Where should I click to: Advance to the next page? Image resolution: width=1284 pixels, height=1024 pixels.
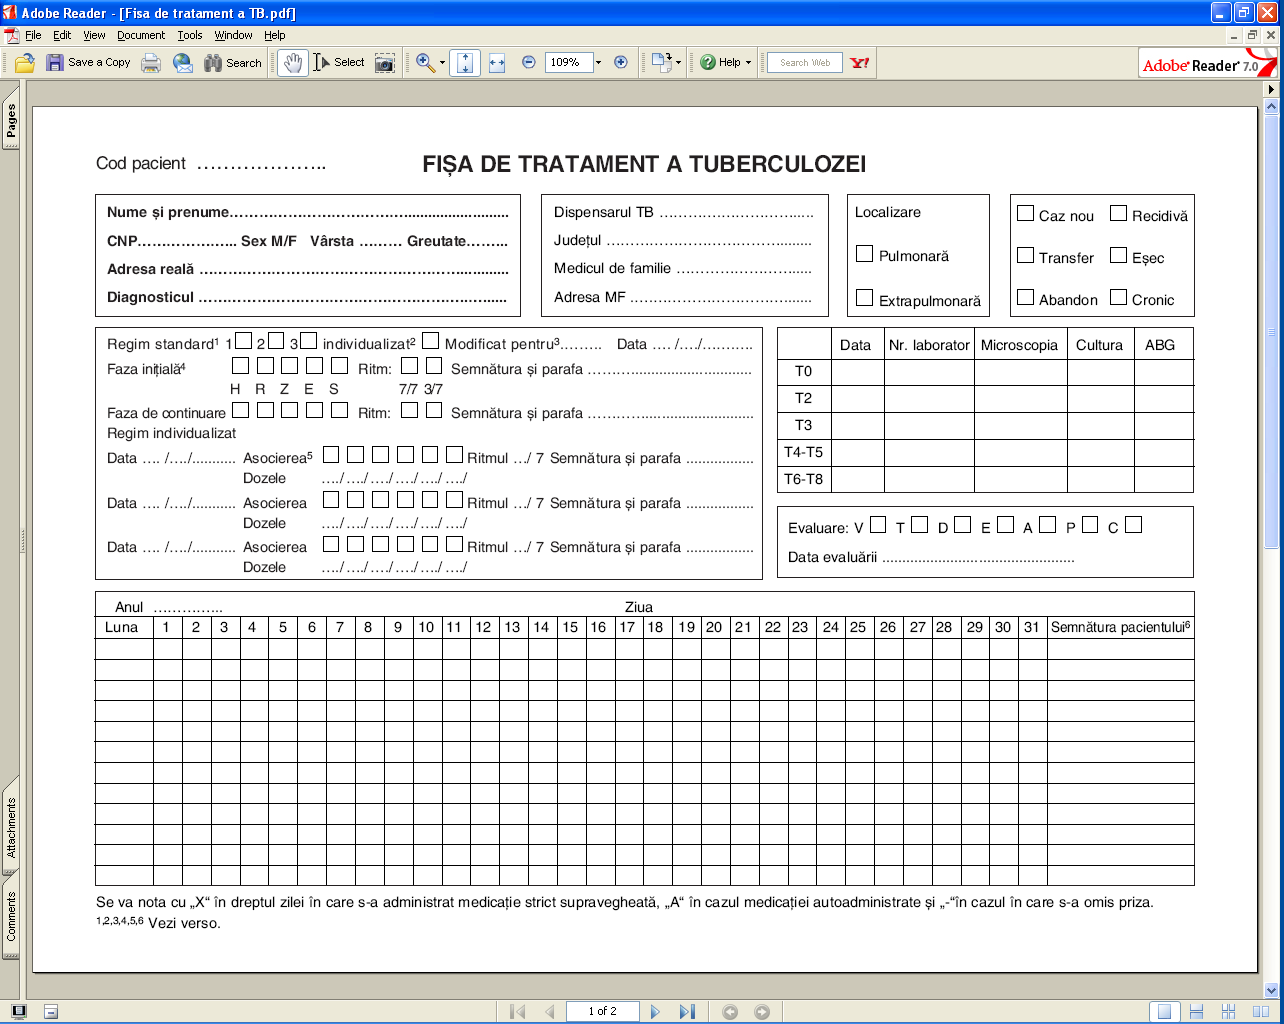(x=655, y=1012)
